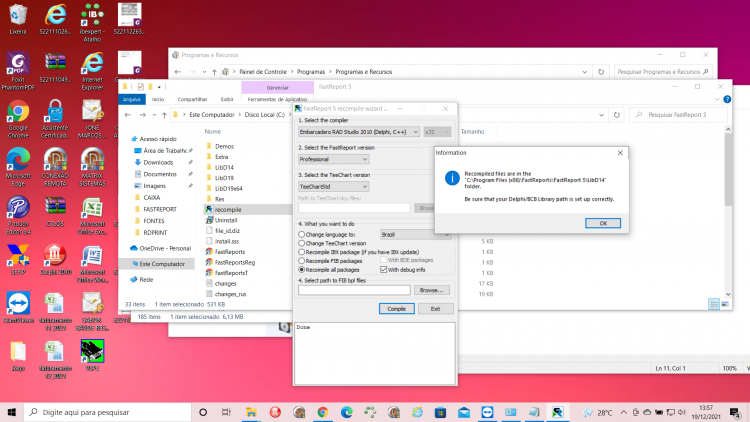
Task: Click the Compile button
Action: (x=397, y=309)
